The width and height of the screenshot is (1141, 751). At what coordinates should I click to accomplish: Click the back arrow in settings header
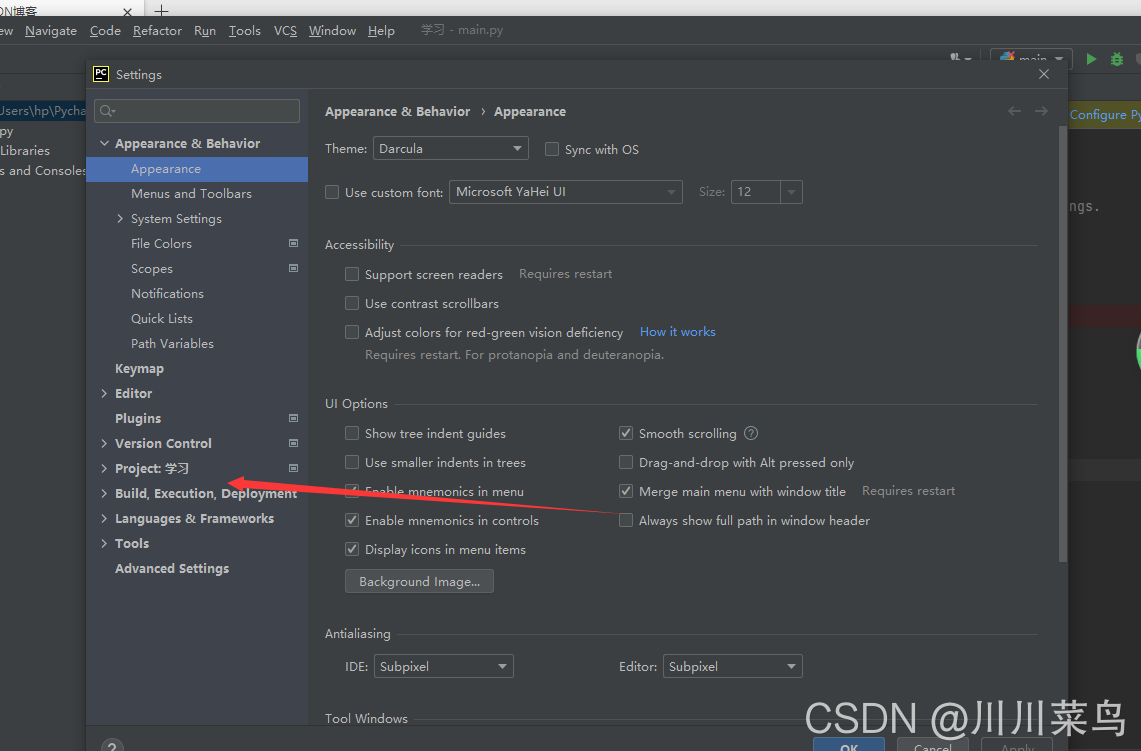tap(1014, 111)
